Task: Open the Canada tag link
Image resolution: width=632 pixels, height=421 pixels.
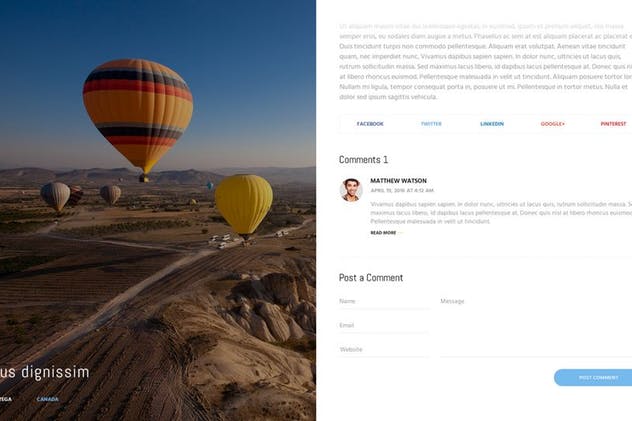Action: click(x=48, y=399)
